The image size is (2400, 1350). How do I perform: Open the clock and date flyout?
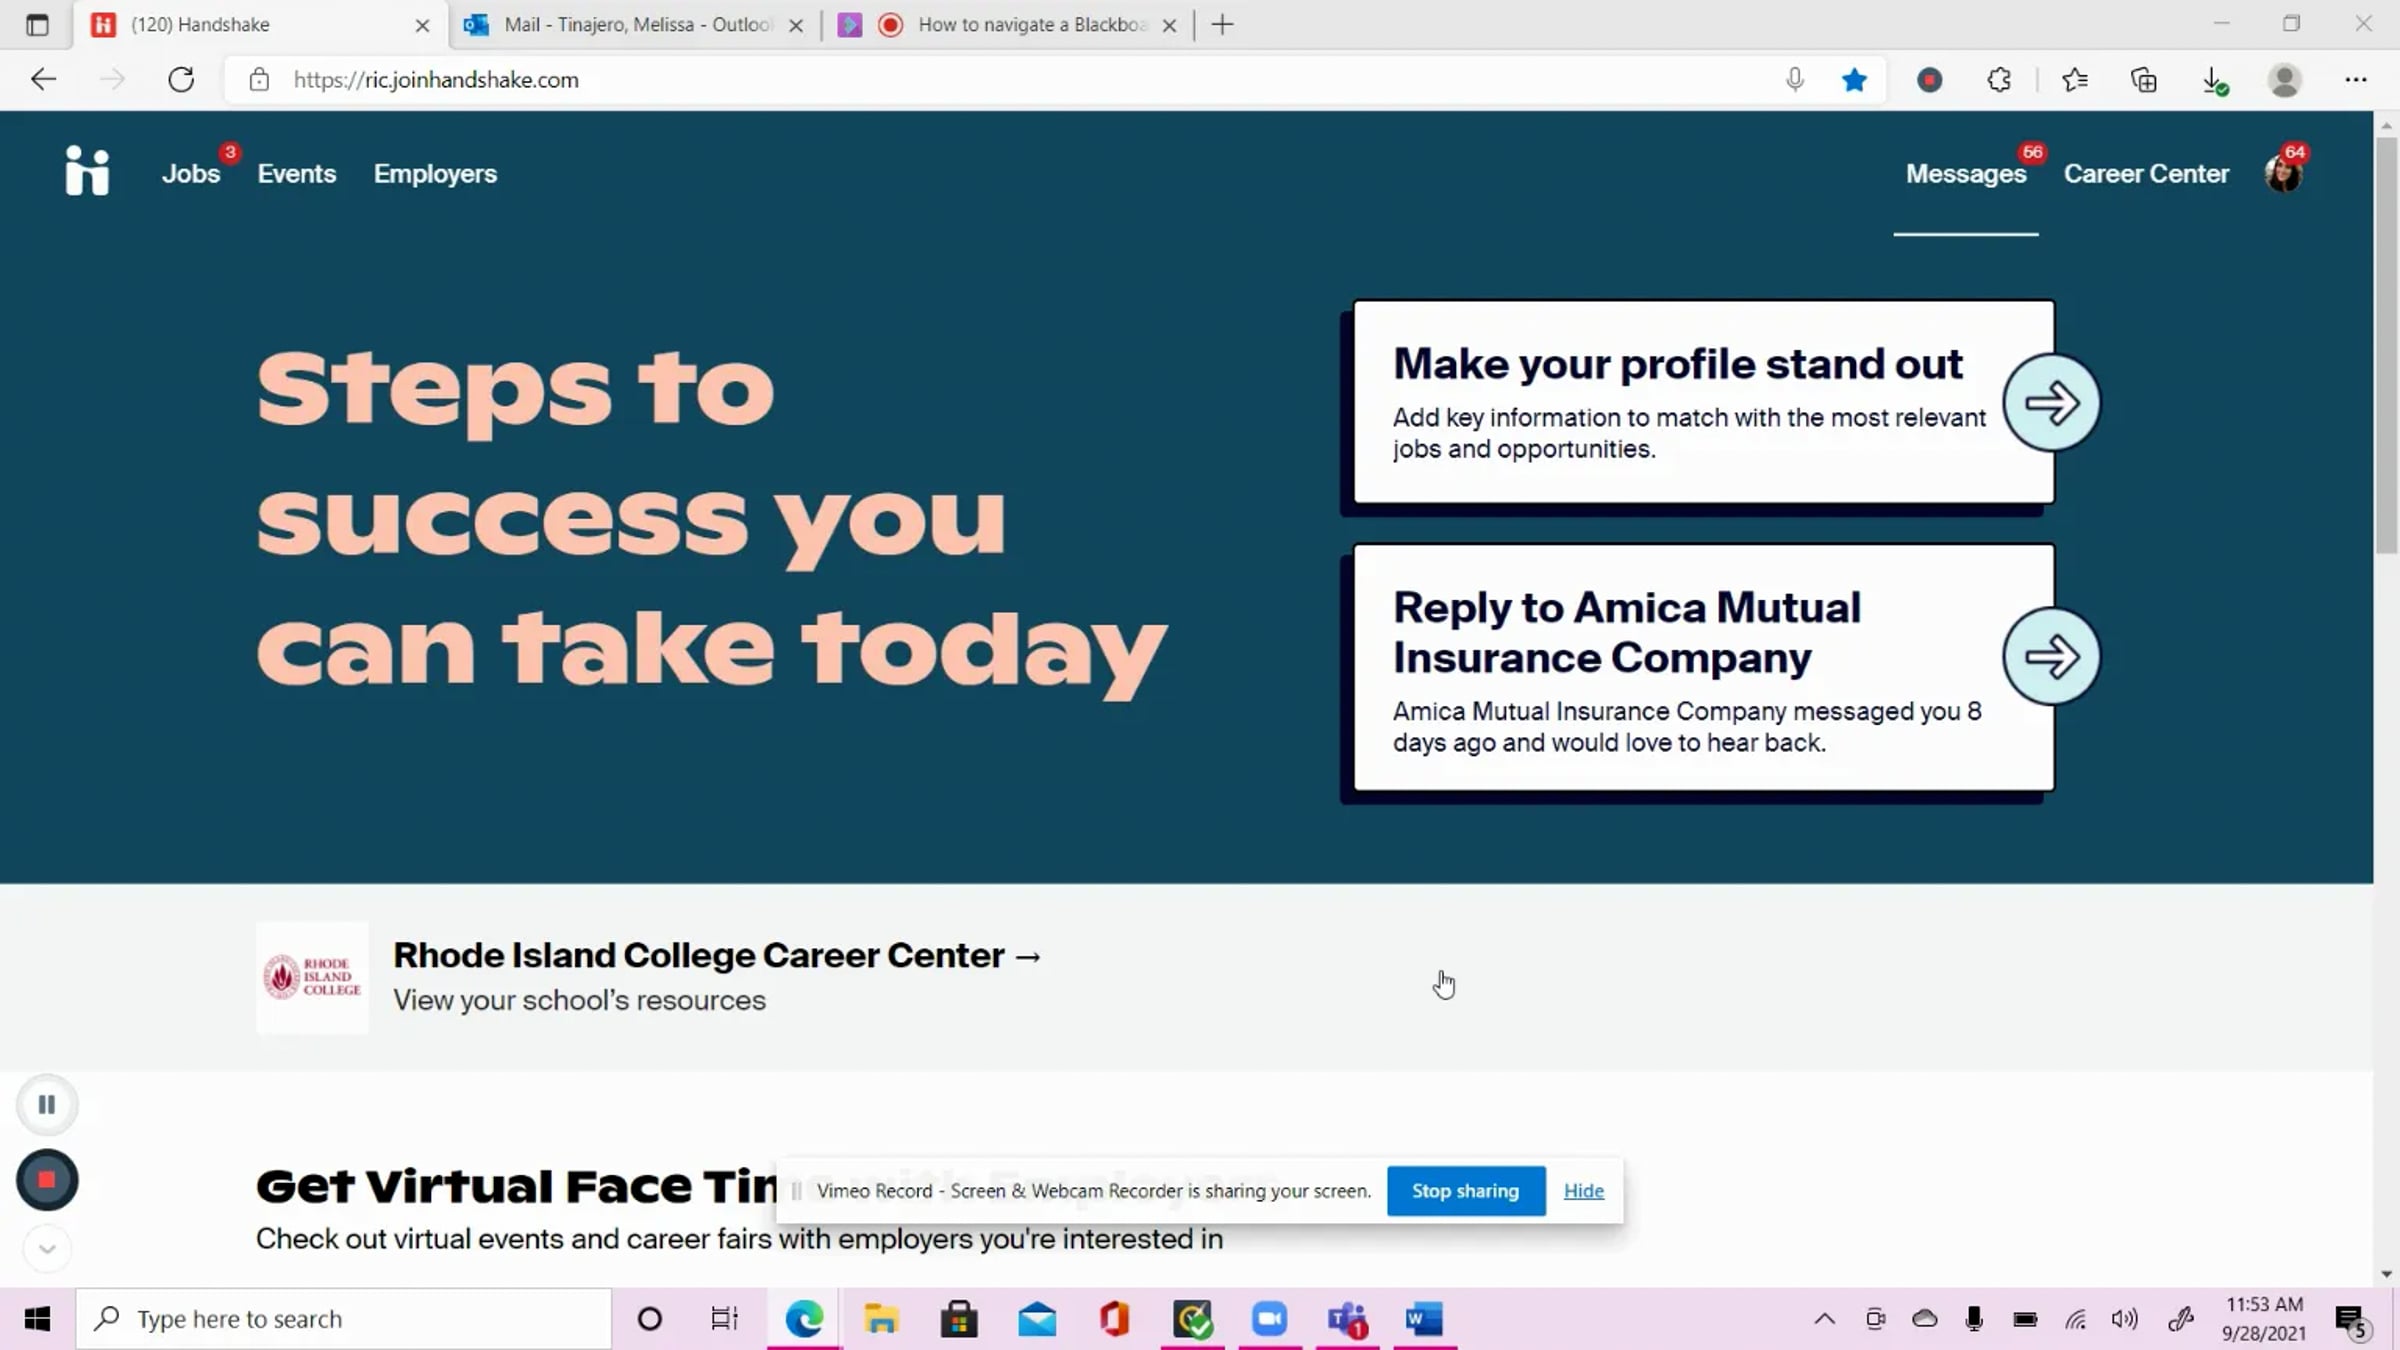(2264, 1319)
